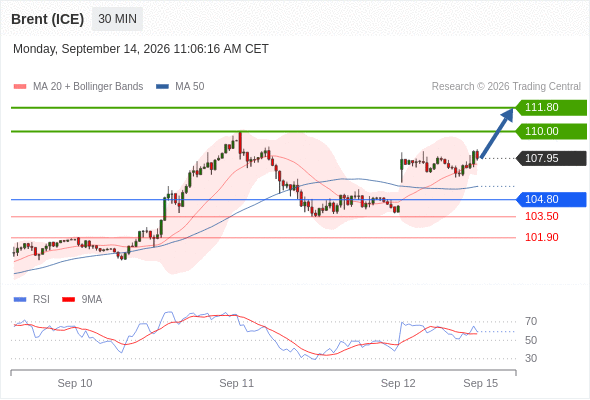Screen dimensions: 590x400
Task: Click the 104.80 blue pivot label
Action: 551,199
